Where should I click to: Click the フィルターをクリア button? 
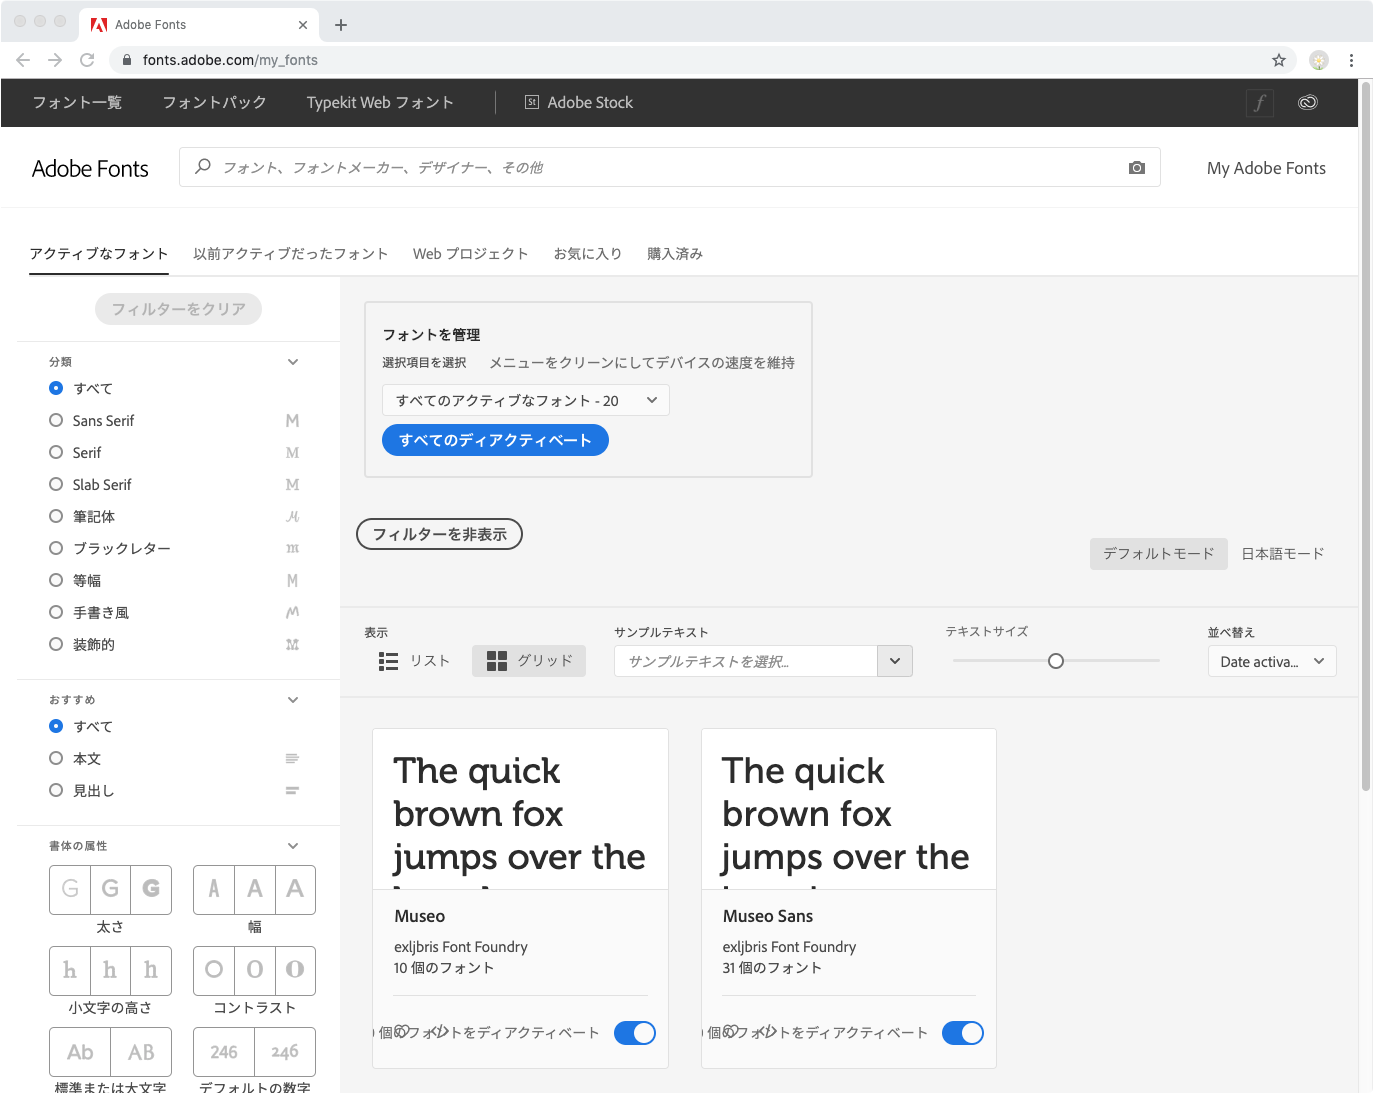[x=179, y=309]
